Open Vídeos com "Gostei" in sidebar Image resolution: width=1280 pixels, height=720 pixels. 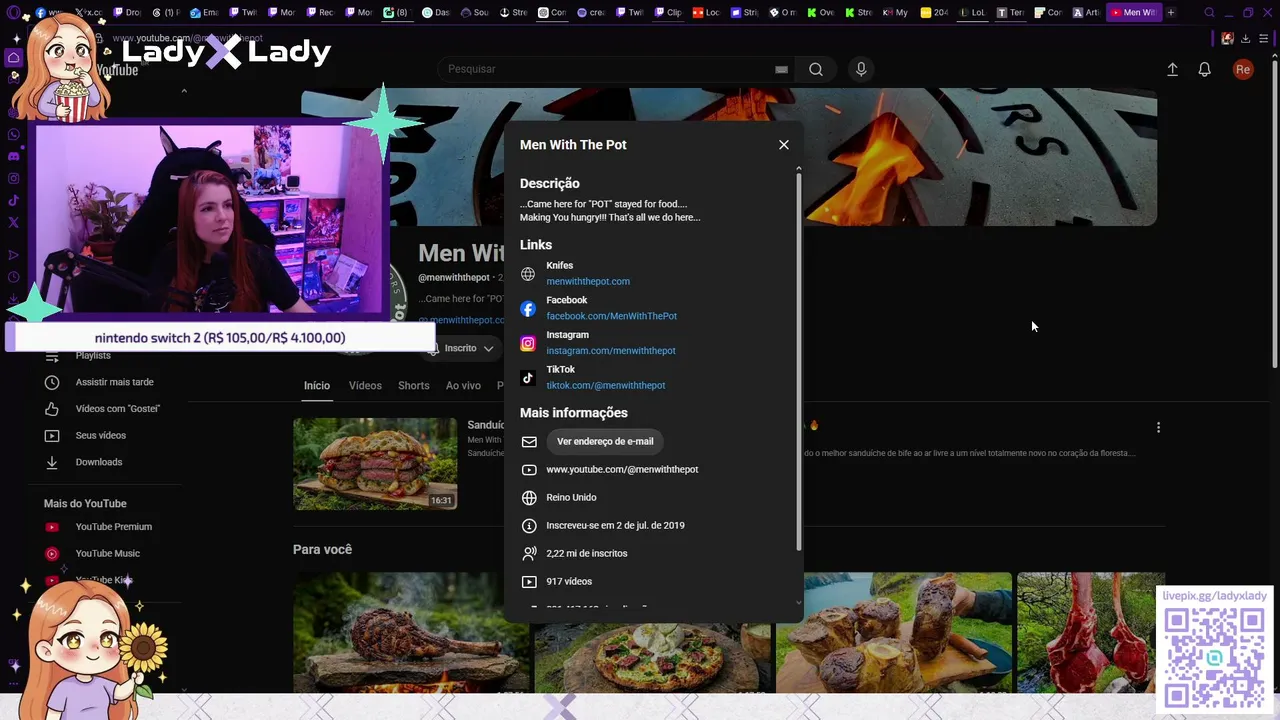pyautogui.click(x=117, y=409)
